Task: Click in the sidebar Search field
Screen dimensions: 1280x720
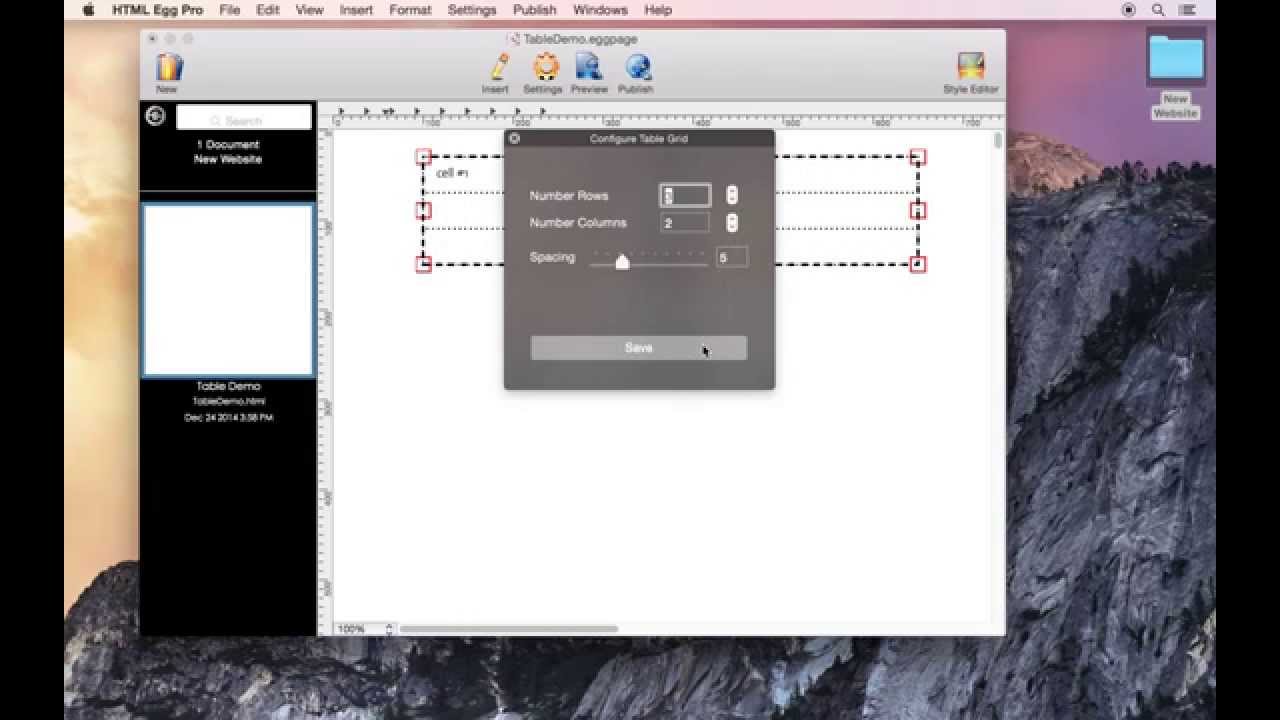Action: coord(244,118)
